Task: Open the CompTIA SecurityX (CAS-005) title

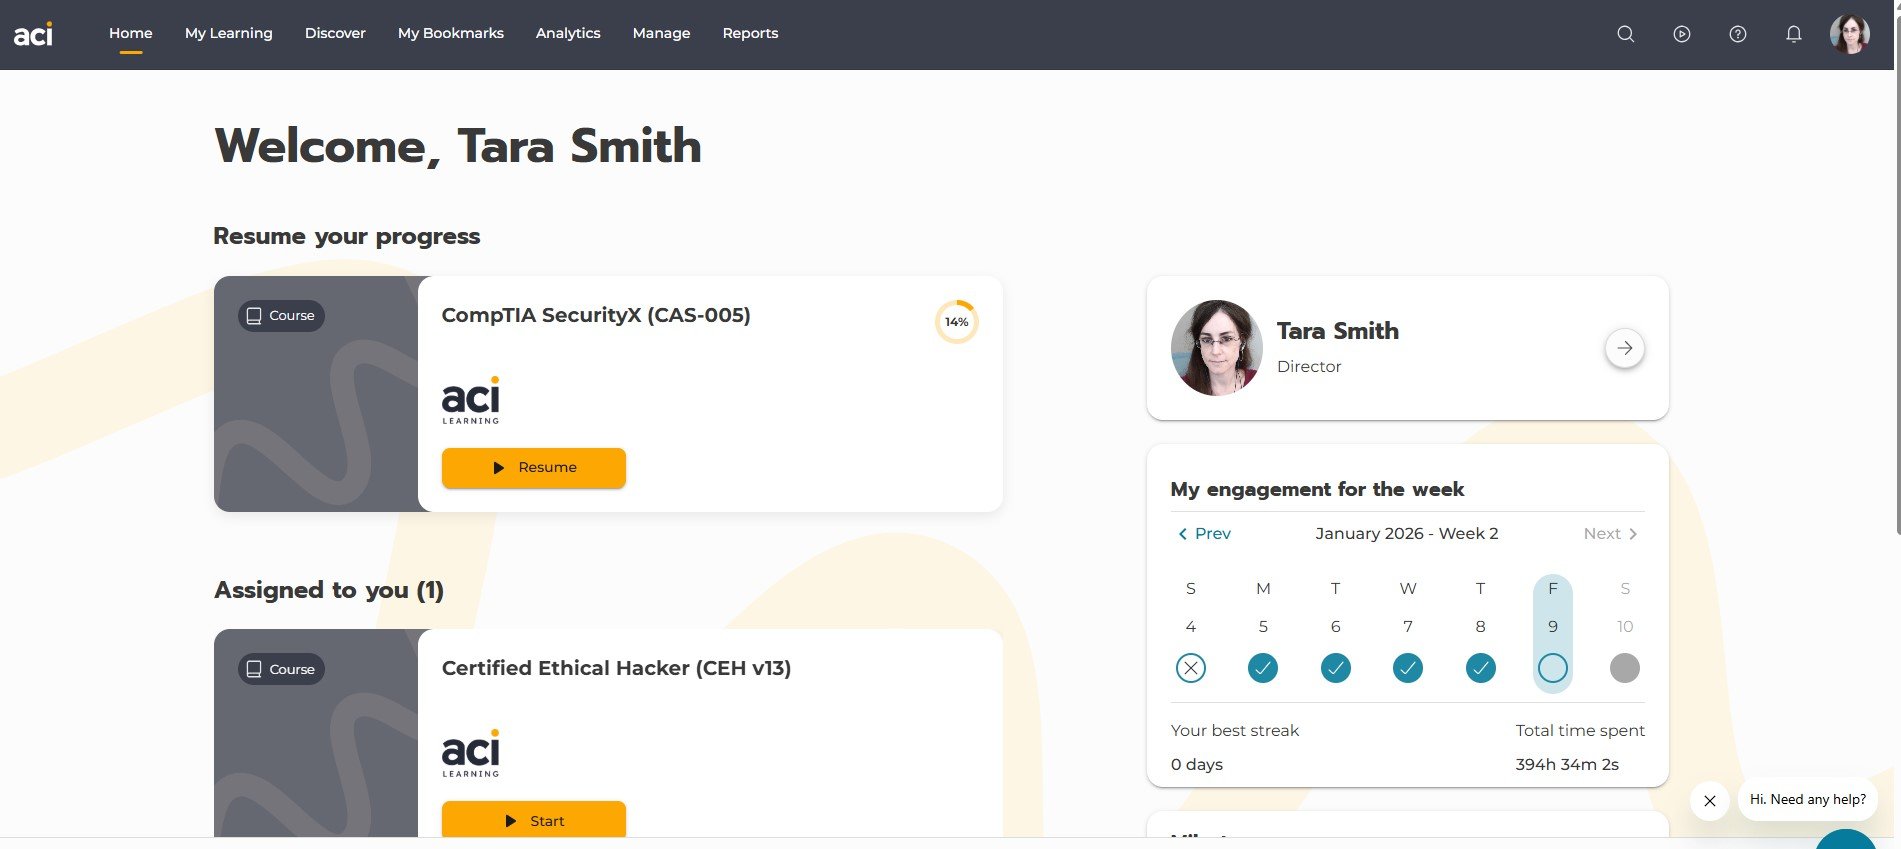Action: pyautogui.click(x=596, y=315)
